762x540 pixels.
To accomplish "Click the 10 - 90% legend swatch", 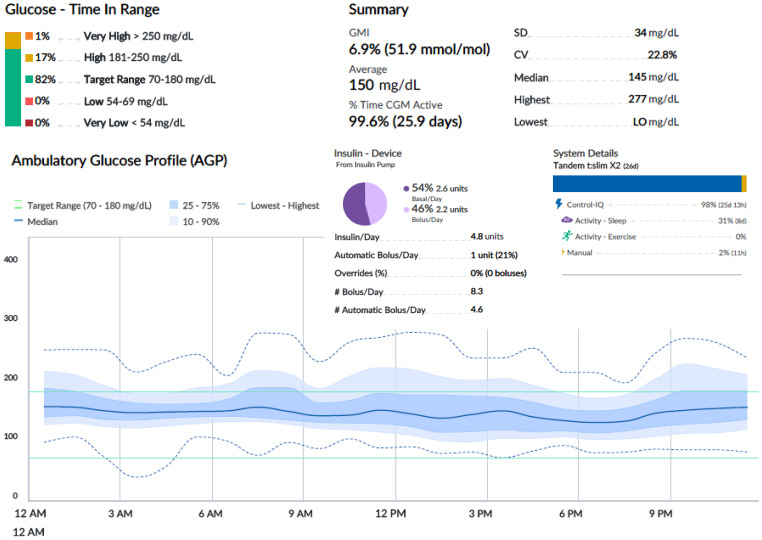I will click(x=173, y=221).
